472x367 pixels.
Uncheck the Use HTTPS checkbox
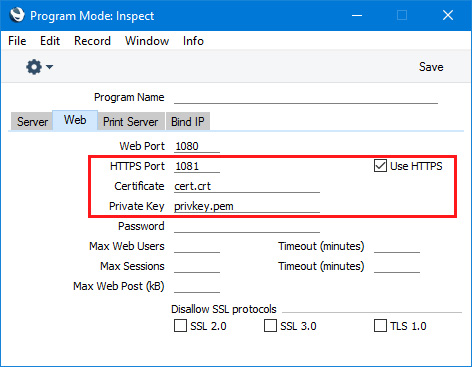tap(380, 166)
